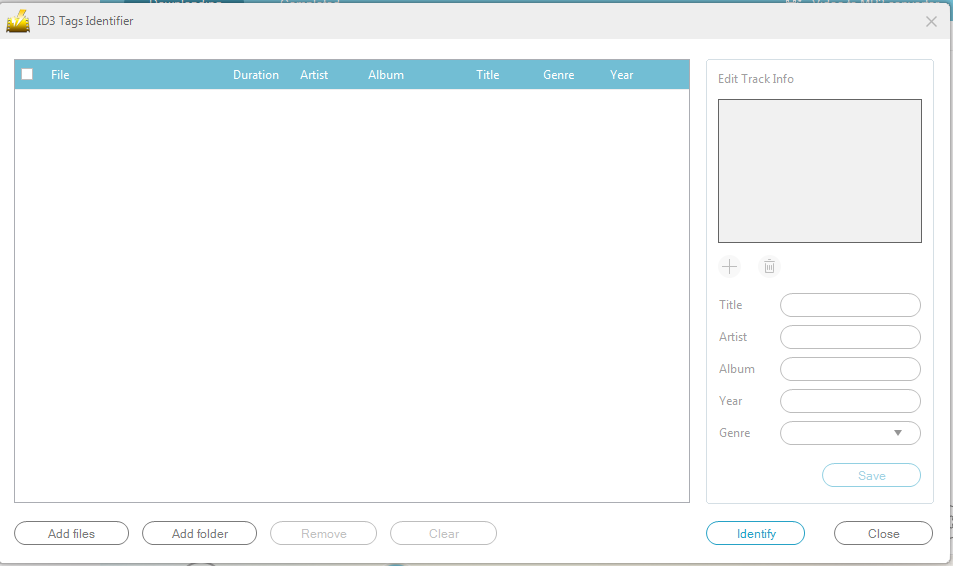Screen dimensions: 954x566
Task: Click the Close button at bottom right
Action: coord(883,534)
